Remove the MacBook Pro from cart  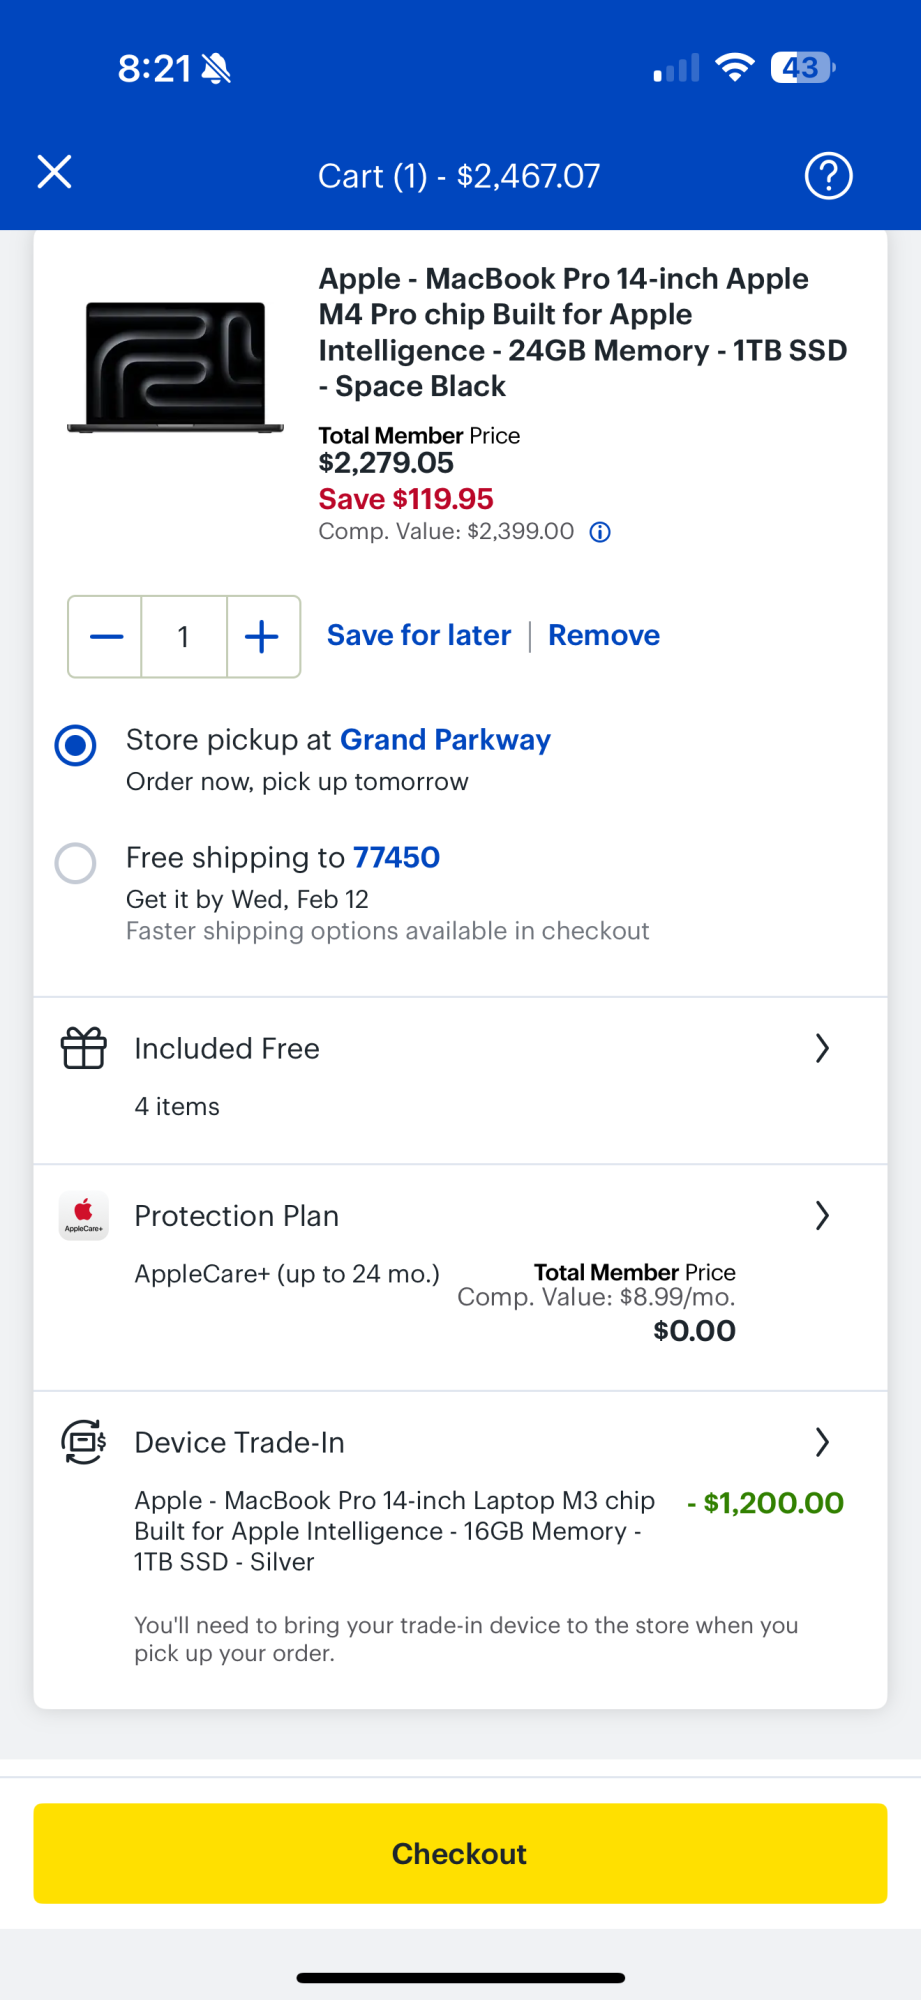tap(604, 636)
